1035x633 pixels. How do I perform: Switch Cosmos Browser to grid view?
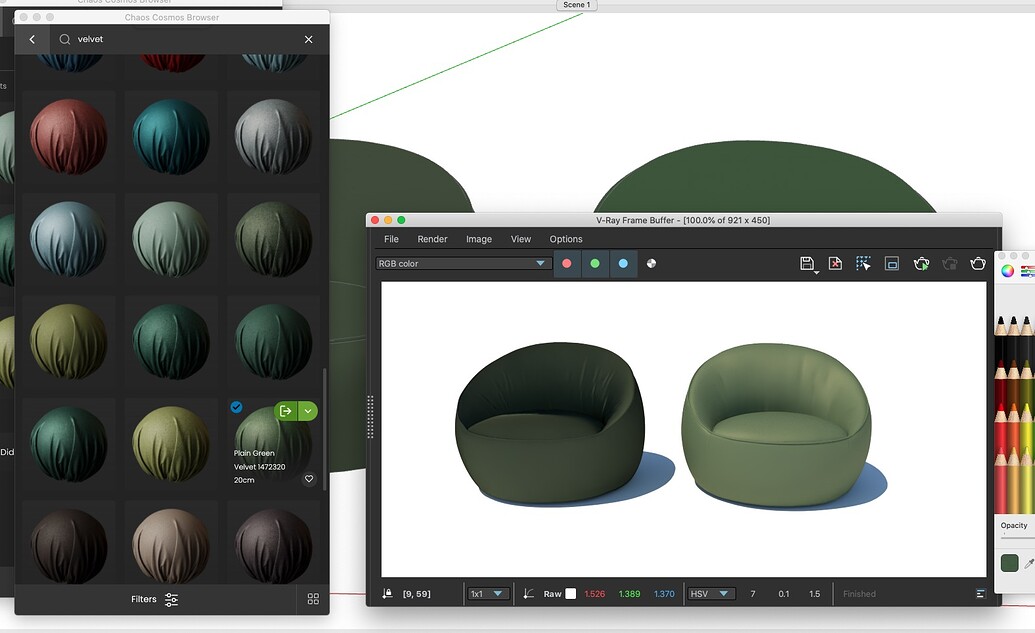pyautogui.click(x=313, y=598)
